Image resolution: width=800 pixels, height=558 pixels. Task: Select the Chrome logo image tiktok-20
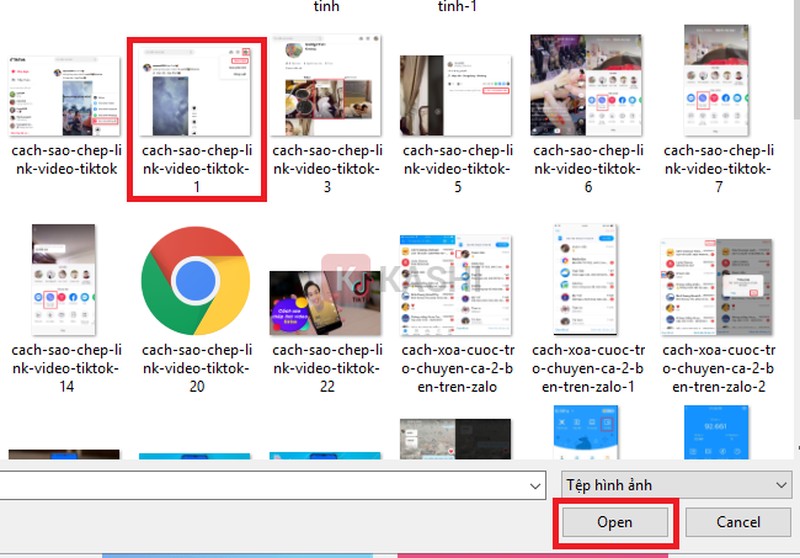[195, 281]
